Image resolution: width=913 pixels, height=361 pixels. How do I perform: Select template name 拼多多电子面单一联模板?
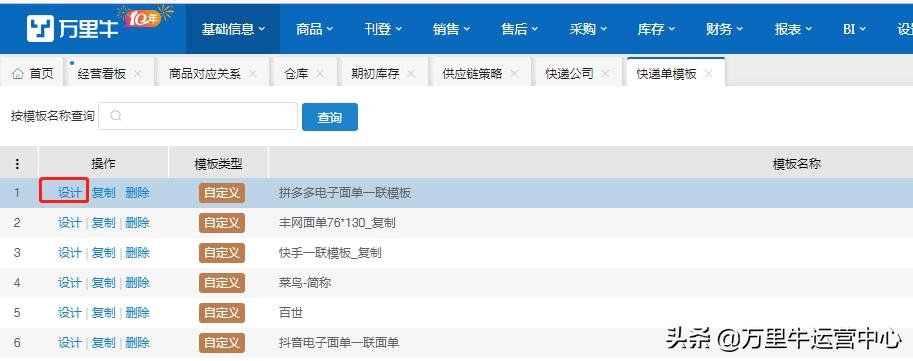pyautogui.click(x=345, y=193)
